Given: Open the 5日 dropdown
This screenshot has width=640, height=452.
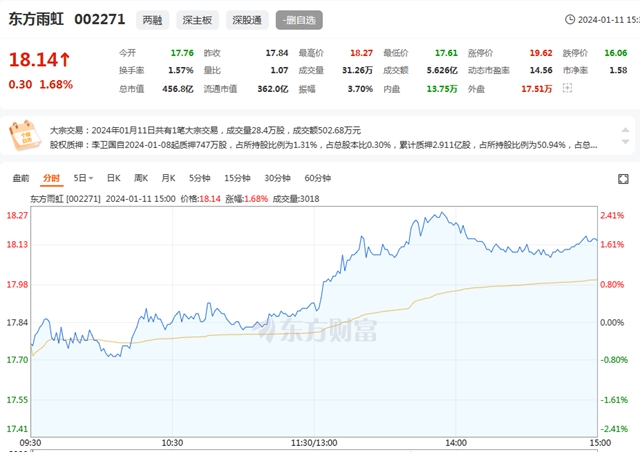Looking at the screenshot, I should [x=83, y=178].
